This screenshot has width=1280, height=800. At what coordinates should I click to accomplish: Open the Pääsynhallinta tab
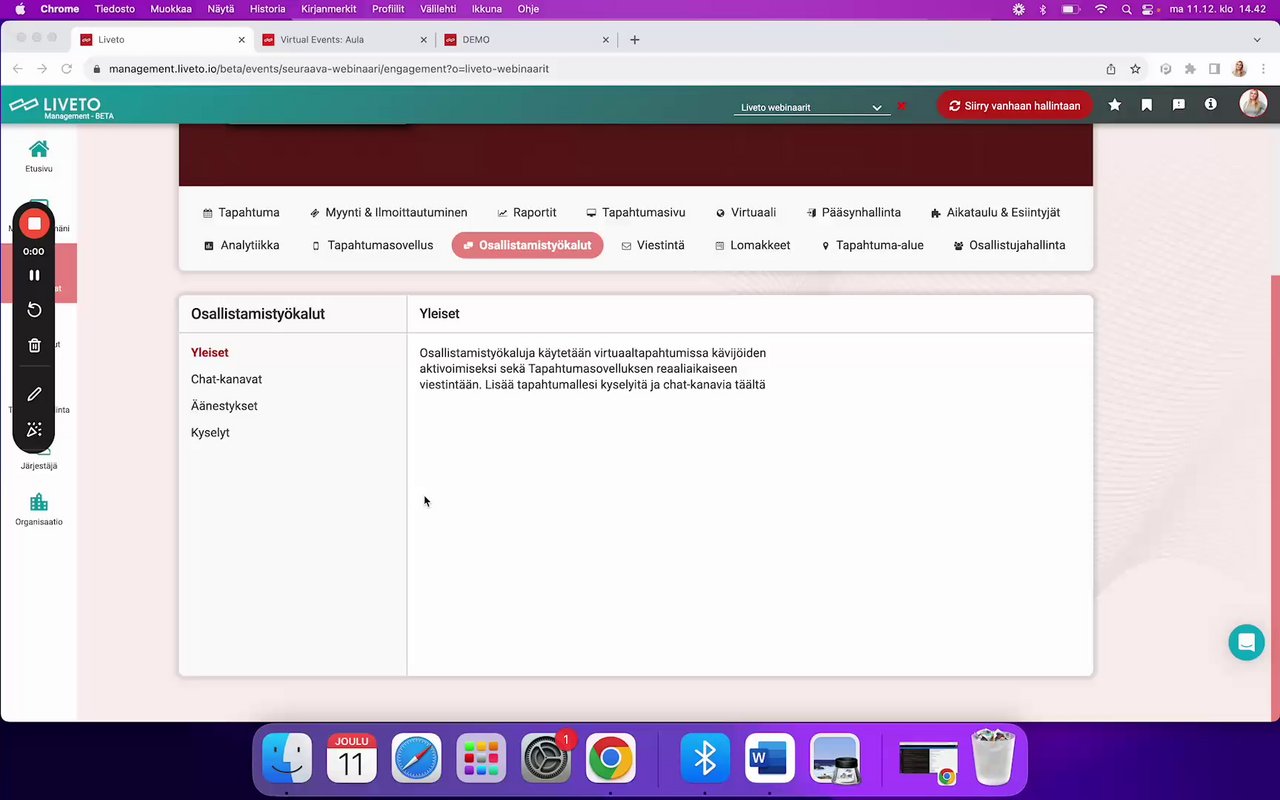pyautogui.click(x=854, y=212)
